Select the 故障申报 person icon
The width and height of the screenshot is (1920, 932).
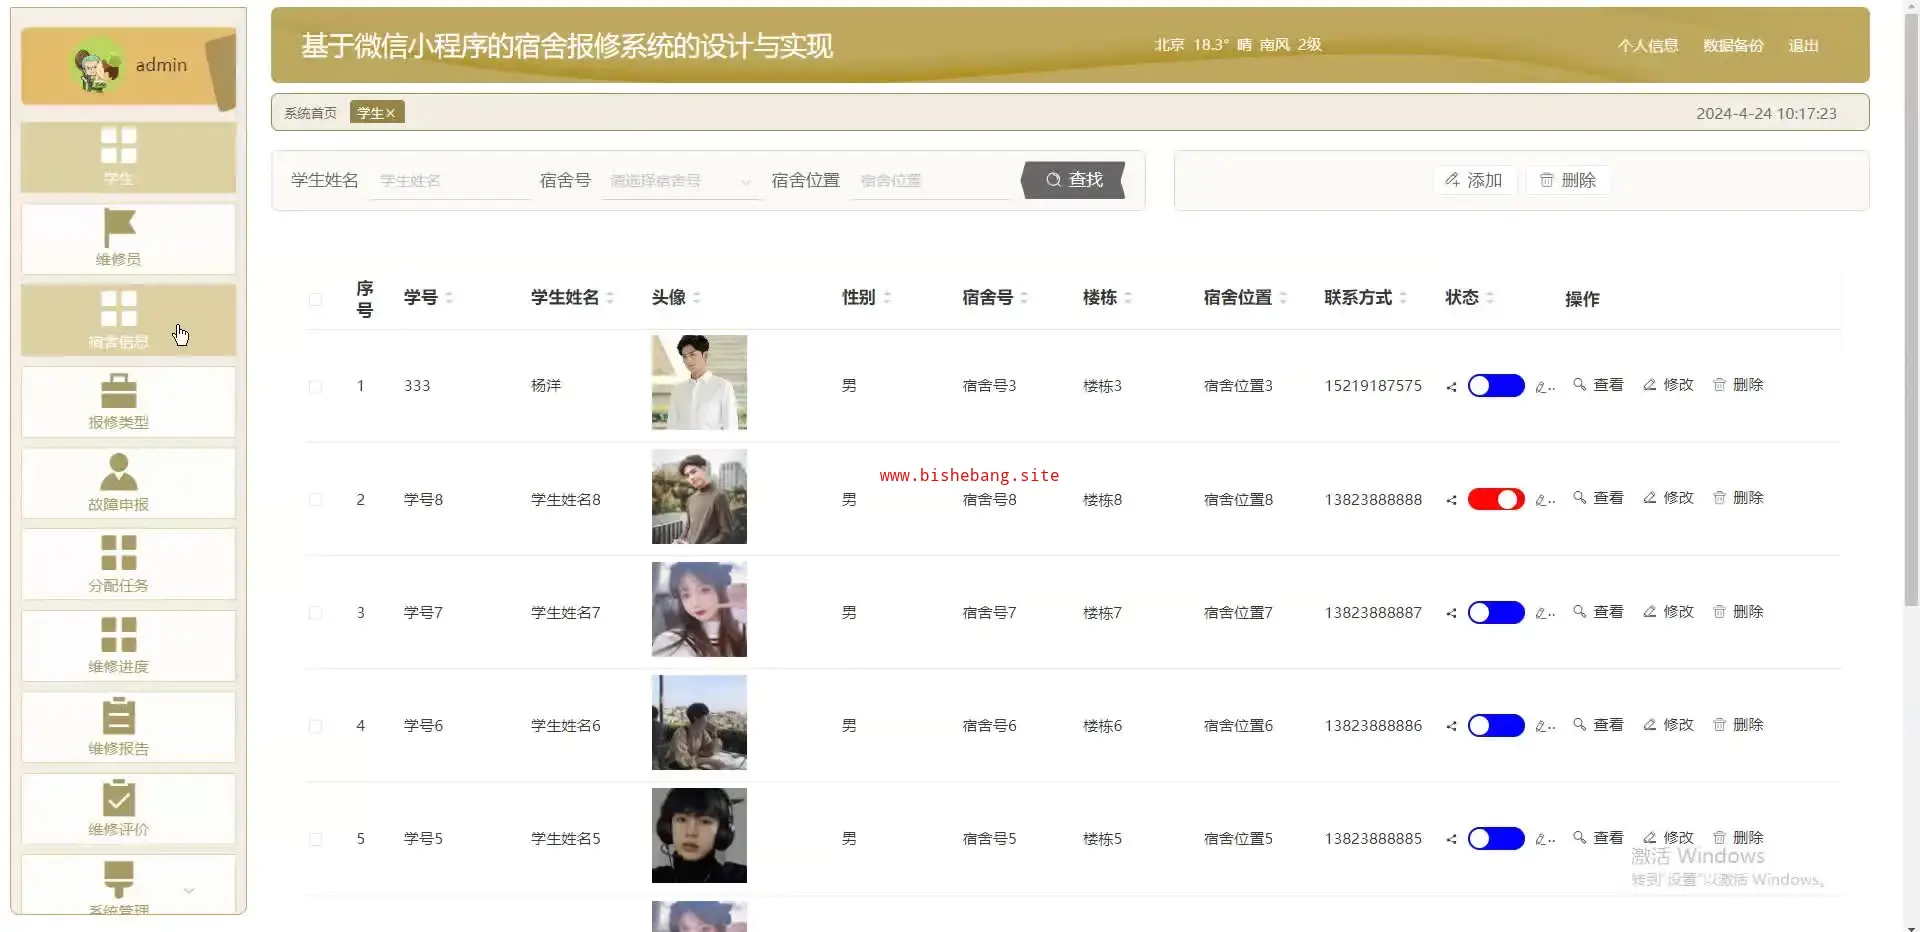pos(119,471)
